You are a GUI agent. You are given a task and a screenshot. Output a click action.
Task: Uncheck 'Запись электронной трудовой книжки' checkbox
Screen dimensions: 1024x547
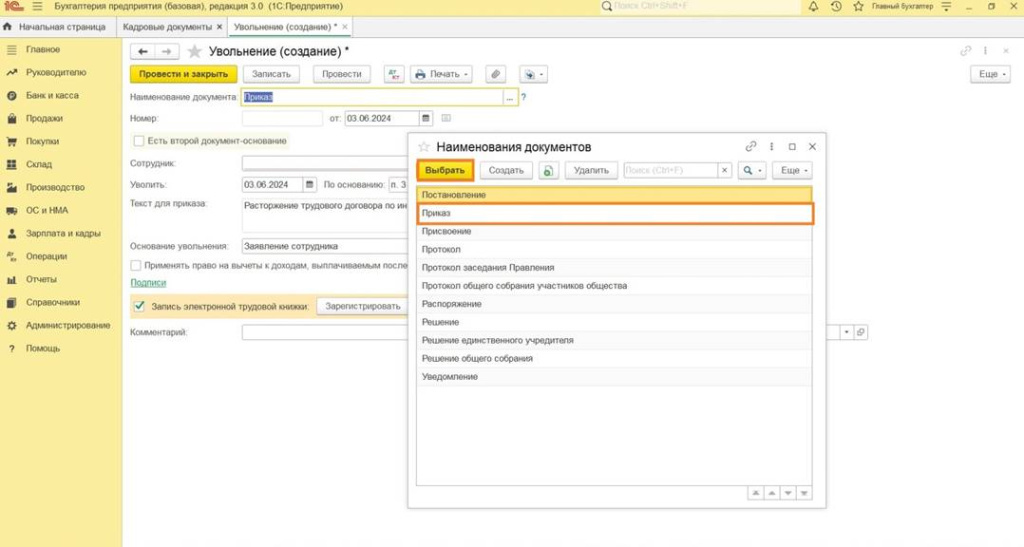(140, 306)
